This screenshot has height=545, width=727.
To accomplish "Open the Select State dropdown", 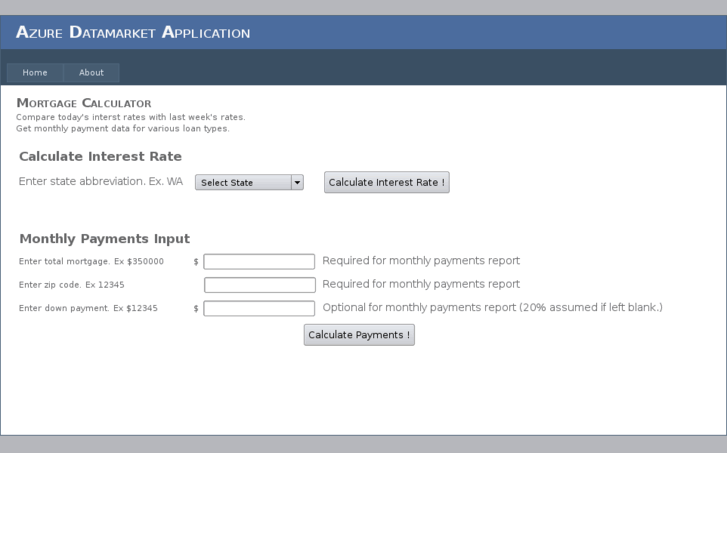I will (x=249, y=182).
